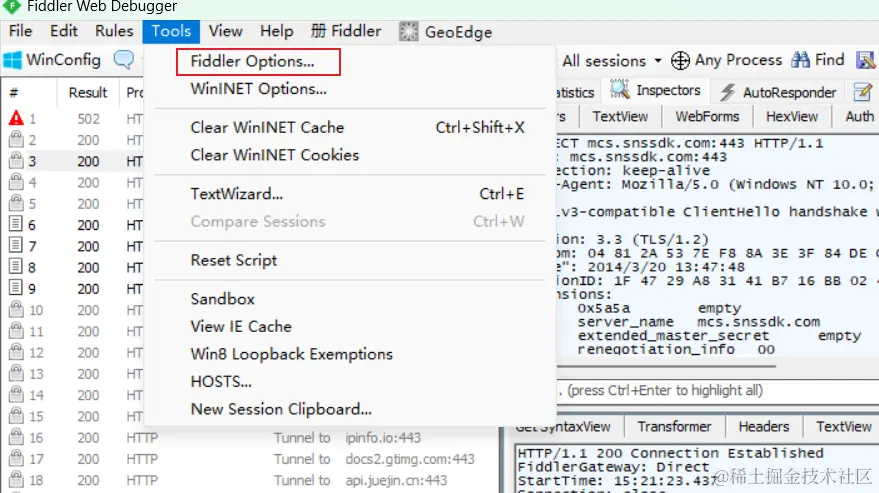Image resolution: width=879 pixels, height=493 pixels.
Task: Select session 16 tunnel to ipinfo.io:443
Action: 249,437
